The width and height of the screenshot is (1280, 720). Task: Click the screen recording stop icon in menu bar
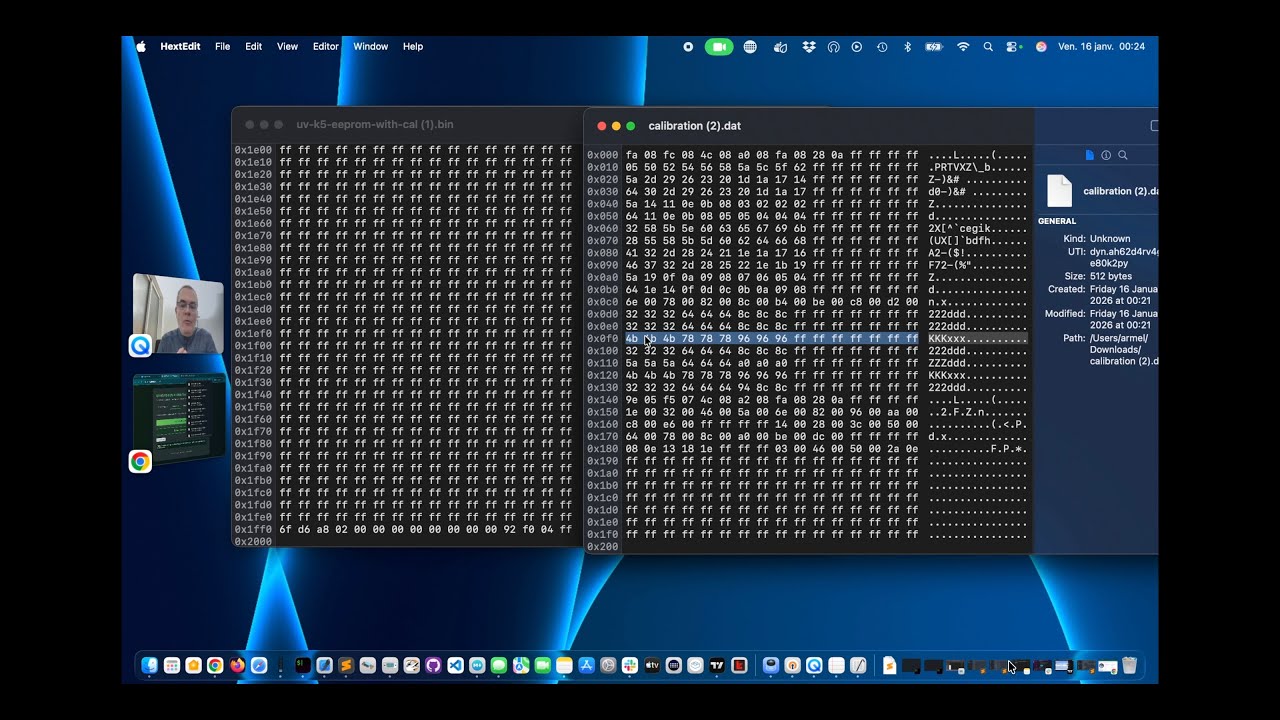pos(688,46)
